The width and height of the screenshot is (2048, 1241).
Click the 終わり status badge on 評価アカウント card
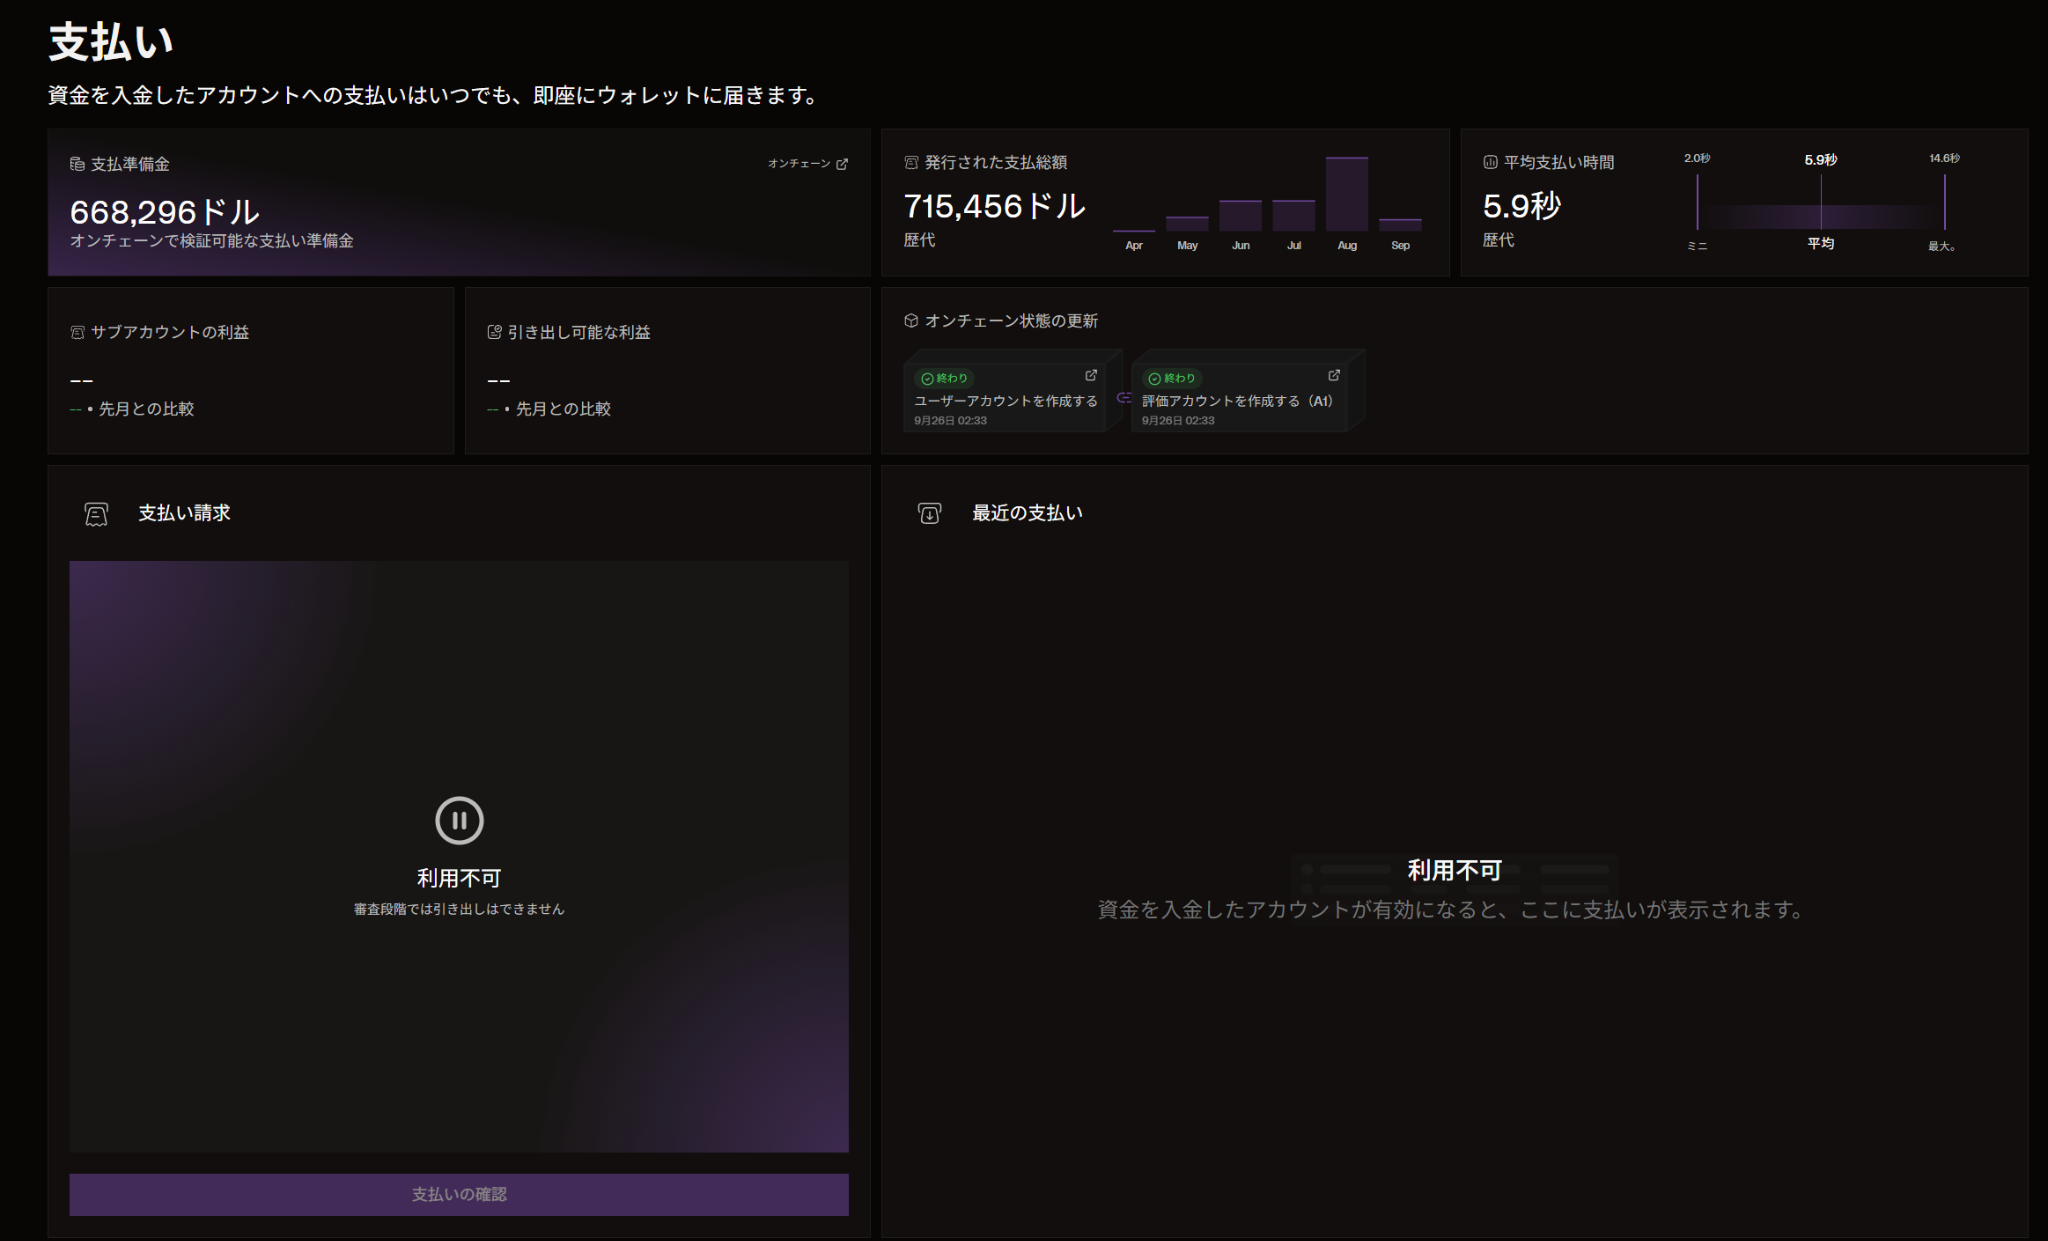coord(1173,378)
